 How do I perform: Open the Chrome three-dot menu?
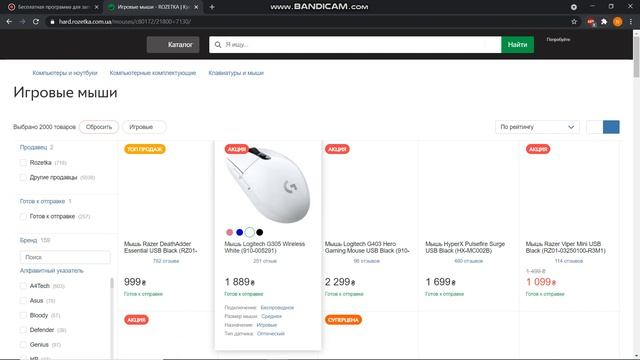pyautogui.click(x=631, y=22)
